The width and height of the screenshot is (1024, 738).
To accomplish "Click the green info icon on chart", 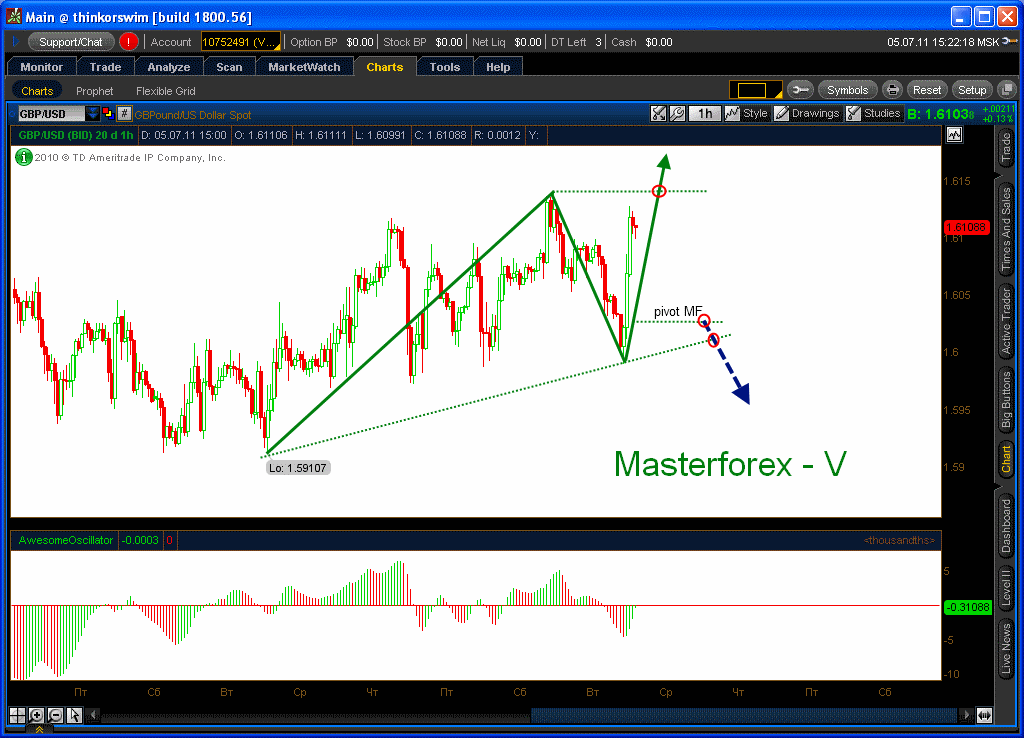I will [x=24, y=157].
